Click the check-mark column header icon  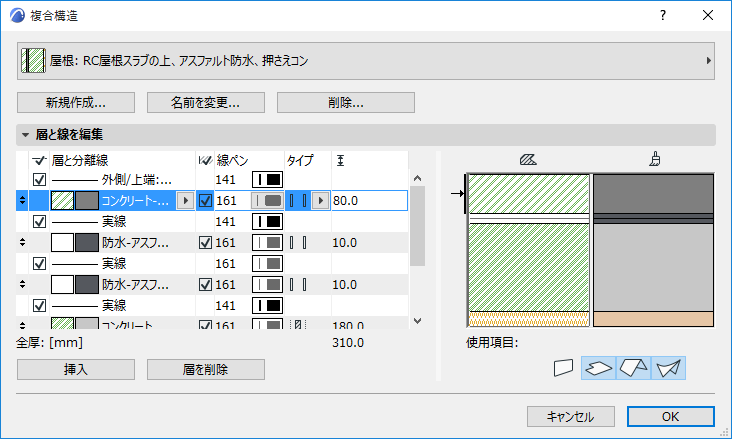point(39,161)
